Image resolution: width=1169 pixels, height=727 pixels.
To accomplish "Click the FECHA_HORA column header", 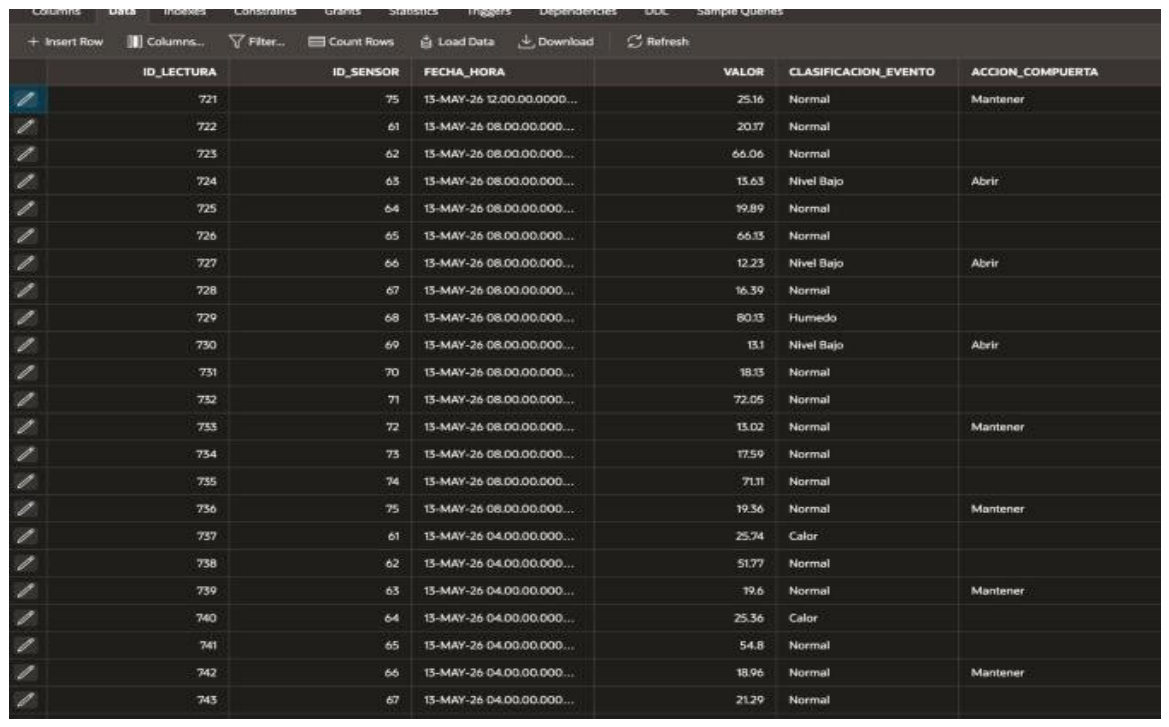I will tap(503, 72).
